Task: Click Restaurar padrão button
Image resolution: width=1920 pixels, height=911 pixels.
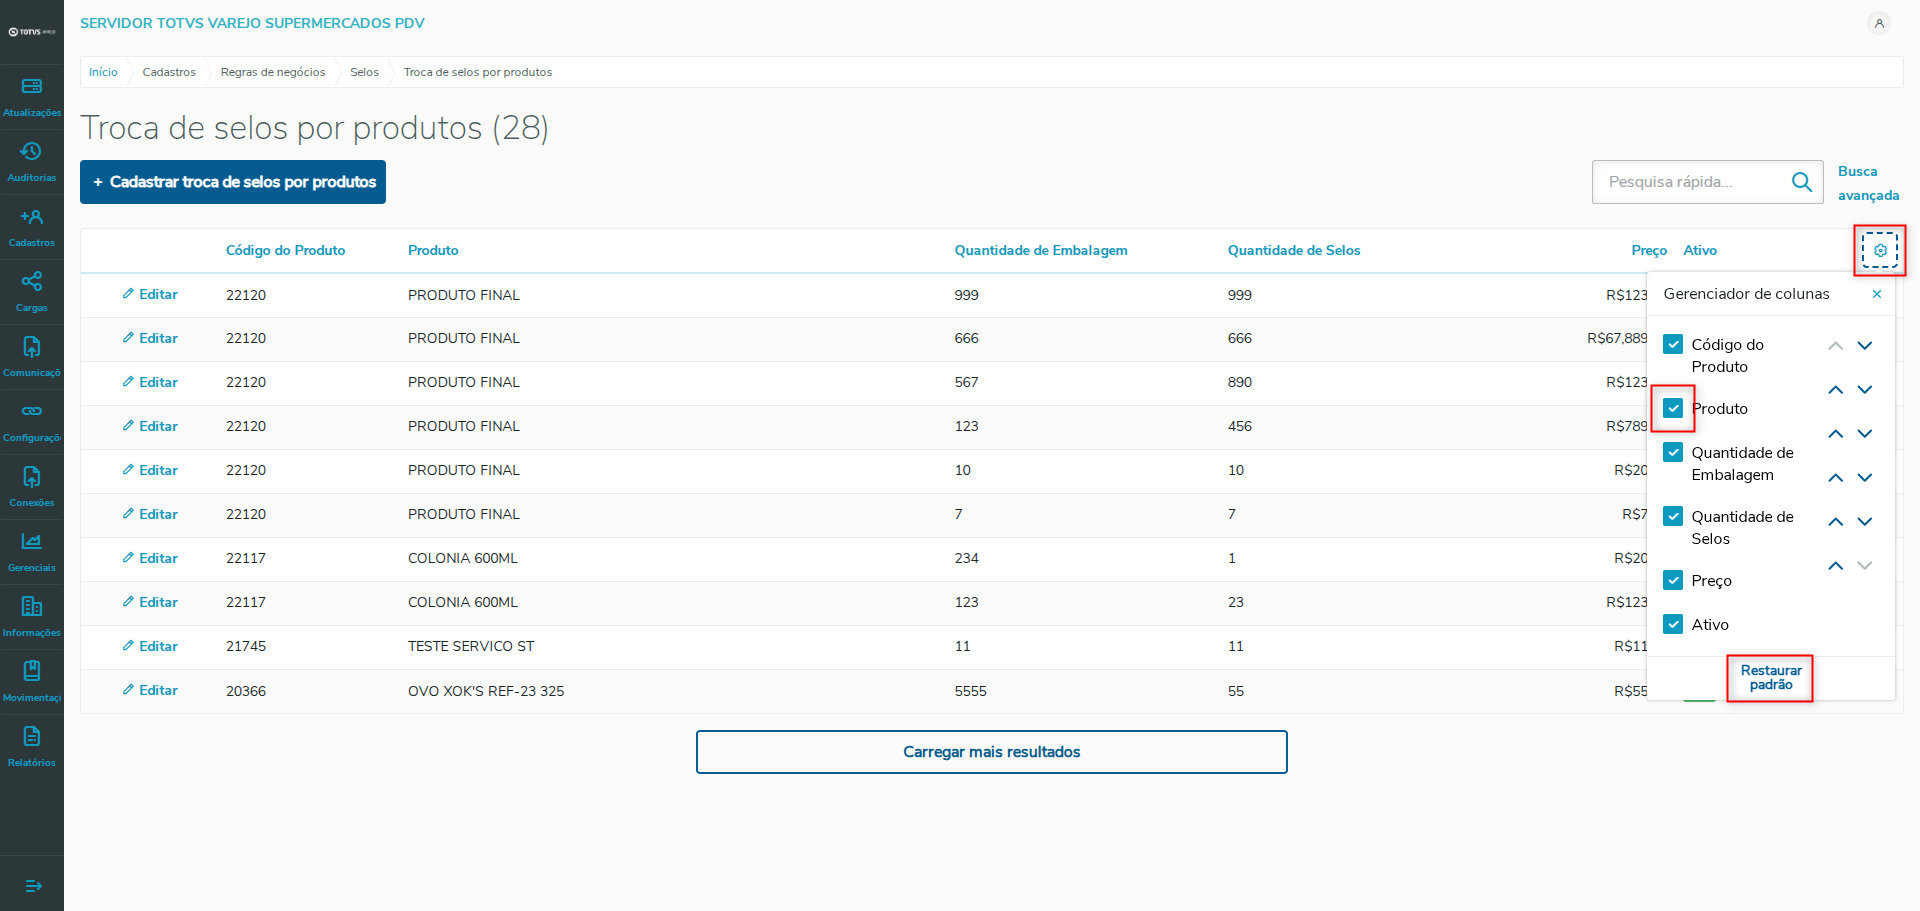Action: (1770, 678)
